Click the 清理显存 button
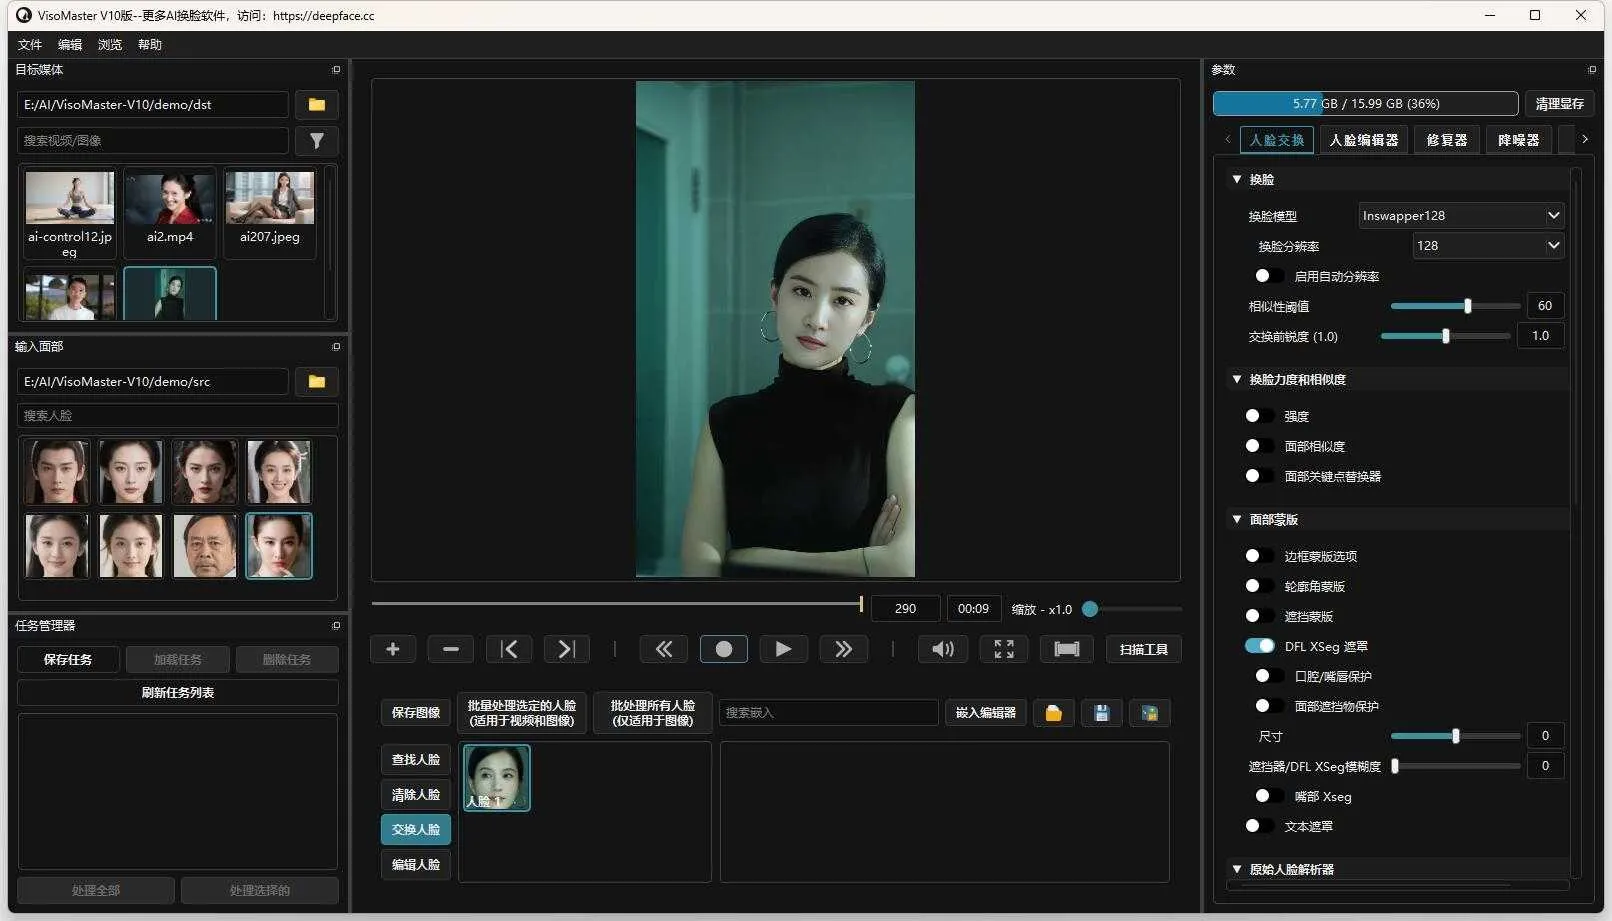 pyautogui.click(x=1559, y=104)
